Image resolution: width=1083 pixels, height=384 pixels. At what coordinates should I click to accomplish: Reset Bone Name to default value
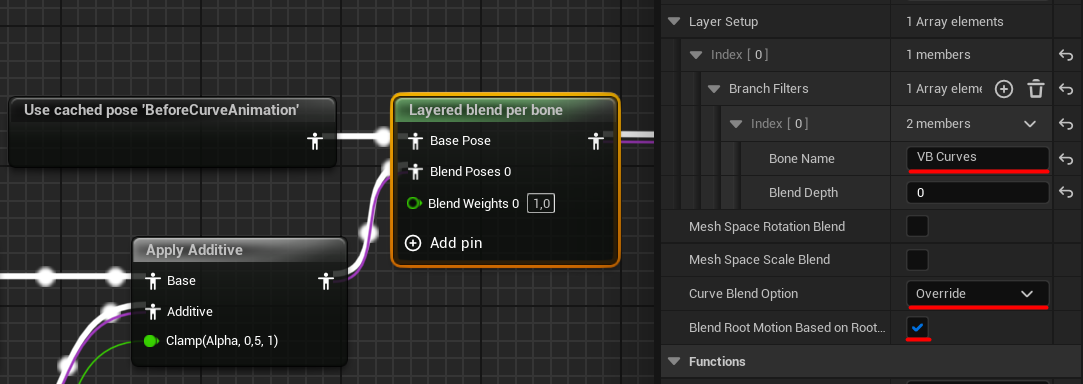point(1065,158)
